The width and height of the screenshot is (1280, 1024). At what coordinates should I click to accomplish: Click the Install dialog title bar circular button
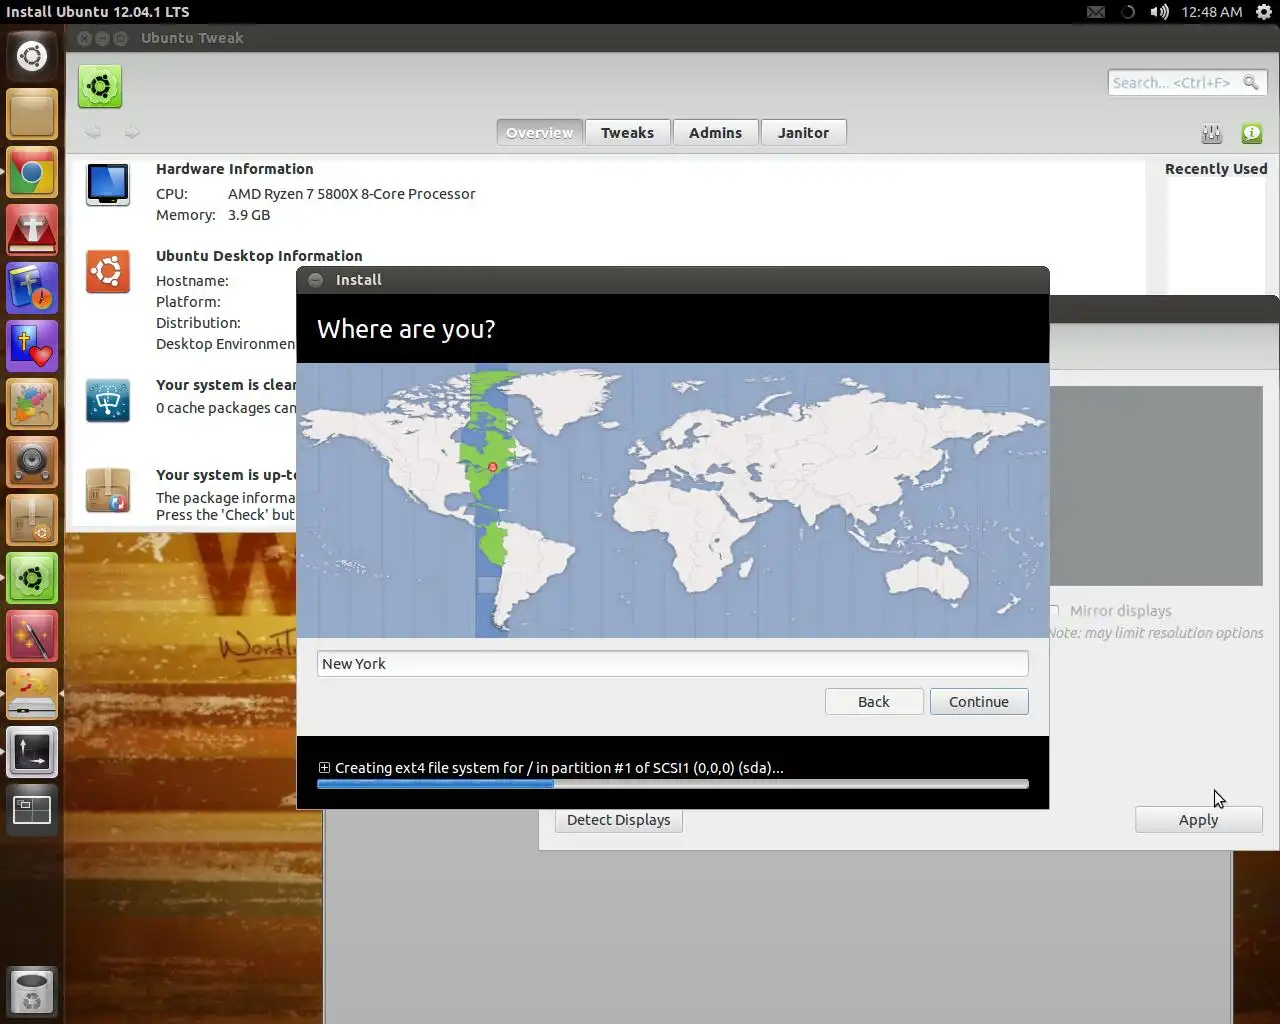(315, 280)
